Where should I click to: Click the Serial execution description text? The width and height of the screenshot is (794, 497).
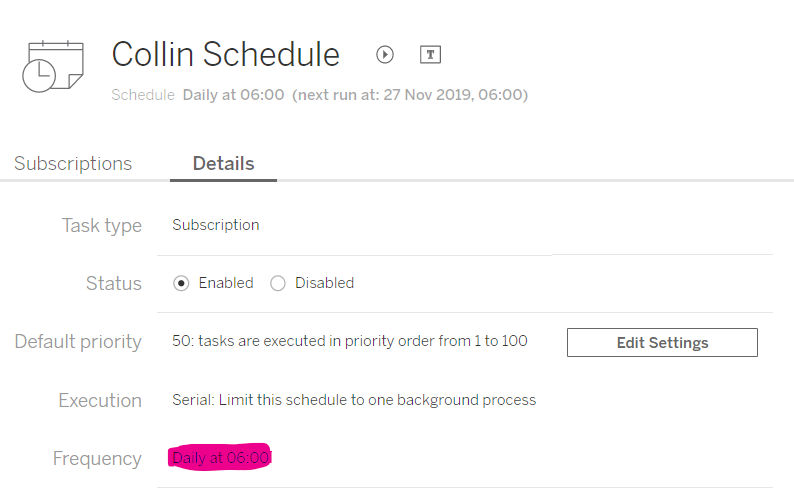pyautogui.click(x=354, y=400)
